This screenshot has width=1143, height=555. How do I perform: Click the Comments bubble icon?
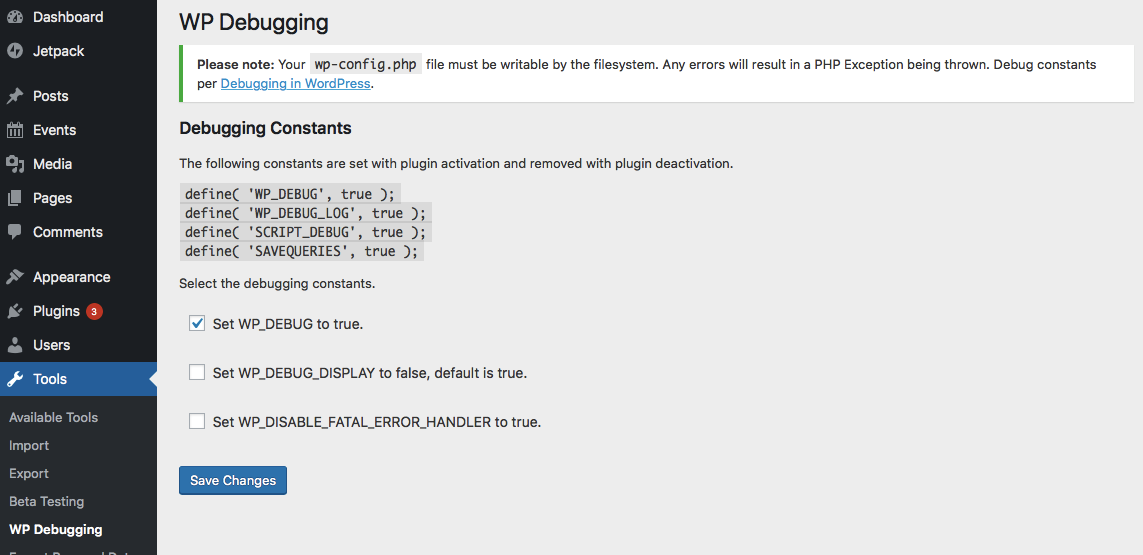coord(15,232)
